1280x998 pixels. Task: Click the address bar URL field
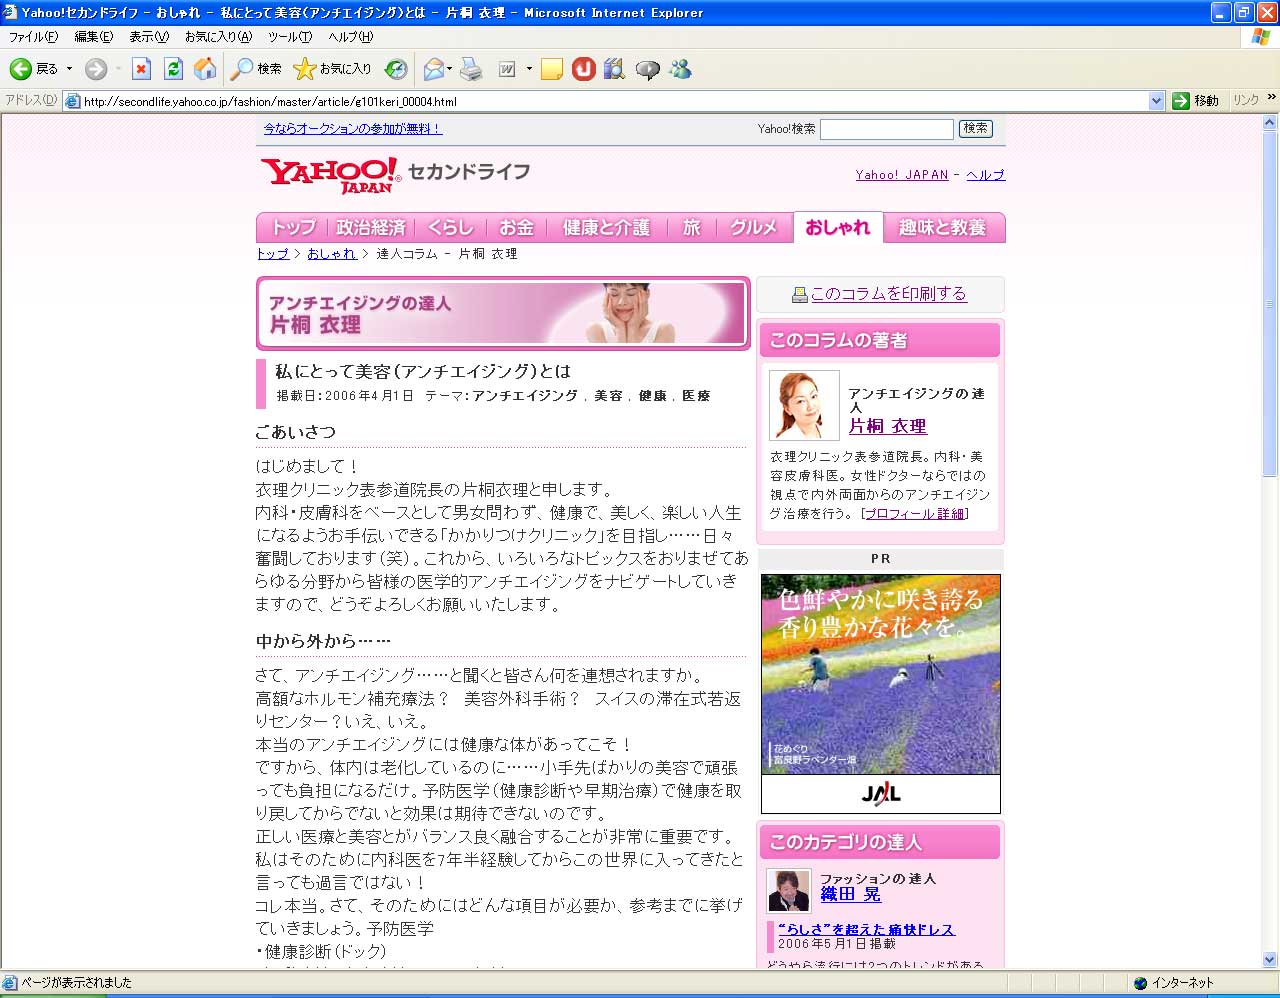pos(606,101)
